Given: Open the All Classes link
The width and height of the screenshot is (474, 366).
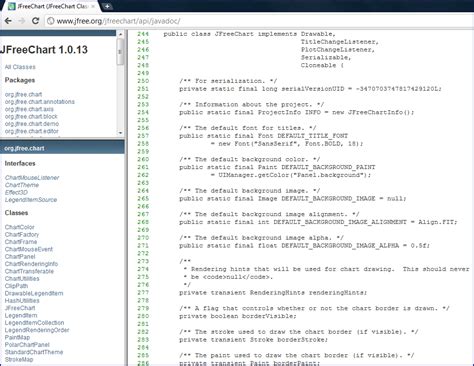Looking at the screenshot, I should 20,67.
